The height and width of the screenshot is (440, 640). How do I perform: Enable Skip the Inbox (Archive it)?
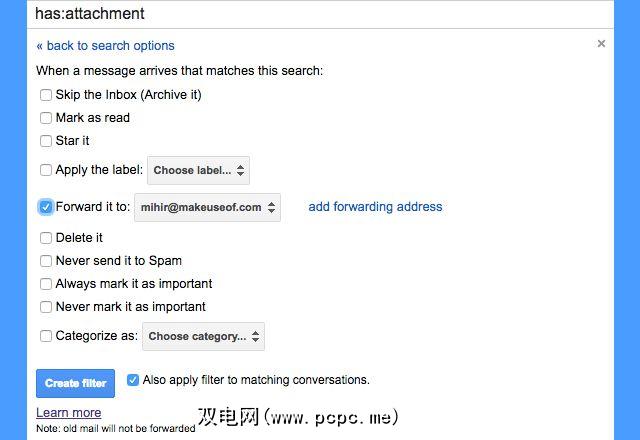[x=46, y=95]
